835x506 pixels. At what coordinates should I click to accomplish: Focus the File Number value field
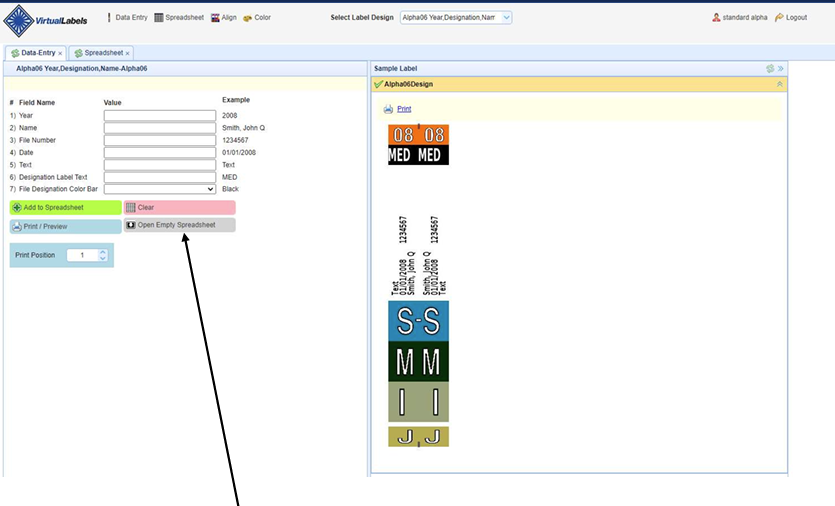click(160, 140)
